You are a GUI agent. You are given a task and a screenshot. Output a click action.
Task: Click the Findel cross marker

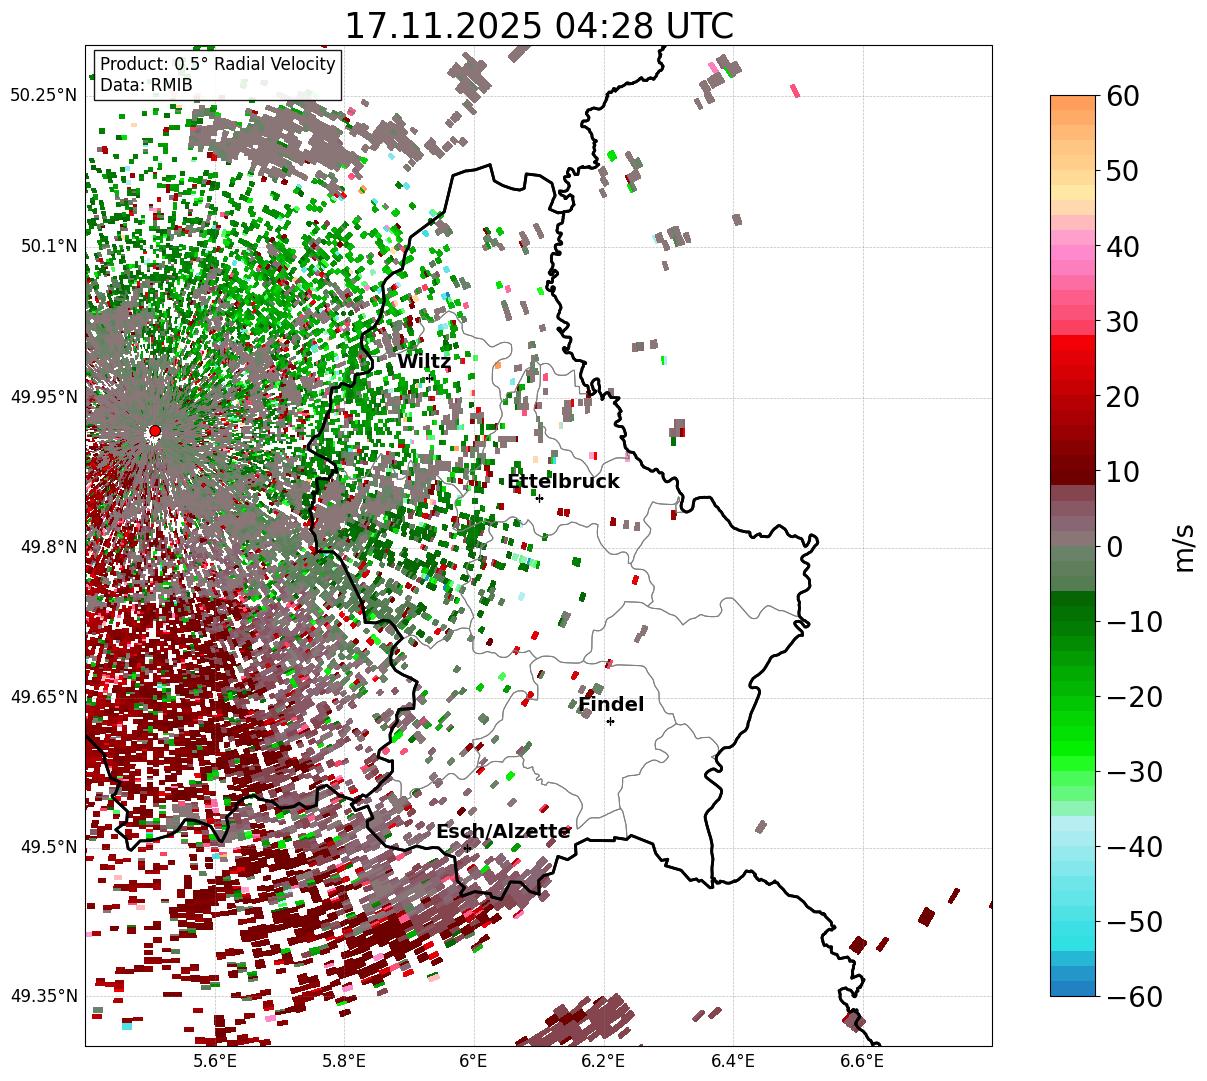tap(610, 721)
